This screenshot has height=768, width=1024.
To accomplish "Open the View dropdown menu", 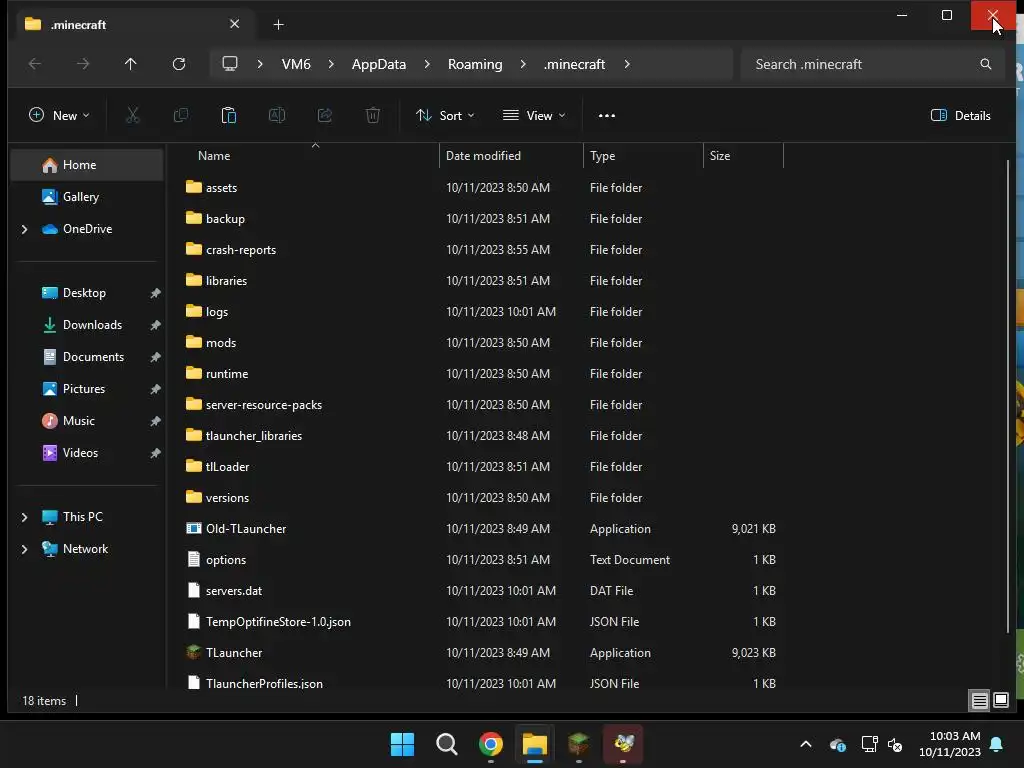I will pyautogui.click(x=534, y=116).
